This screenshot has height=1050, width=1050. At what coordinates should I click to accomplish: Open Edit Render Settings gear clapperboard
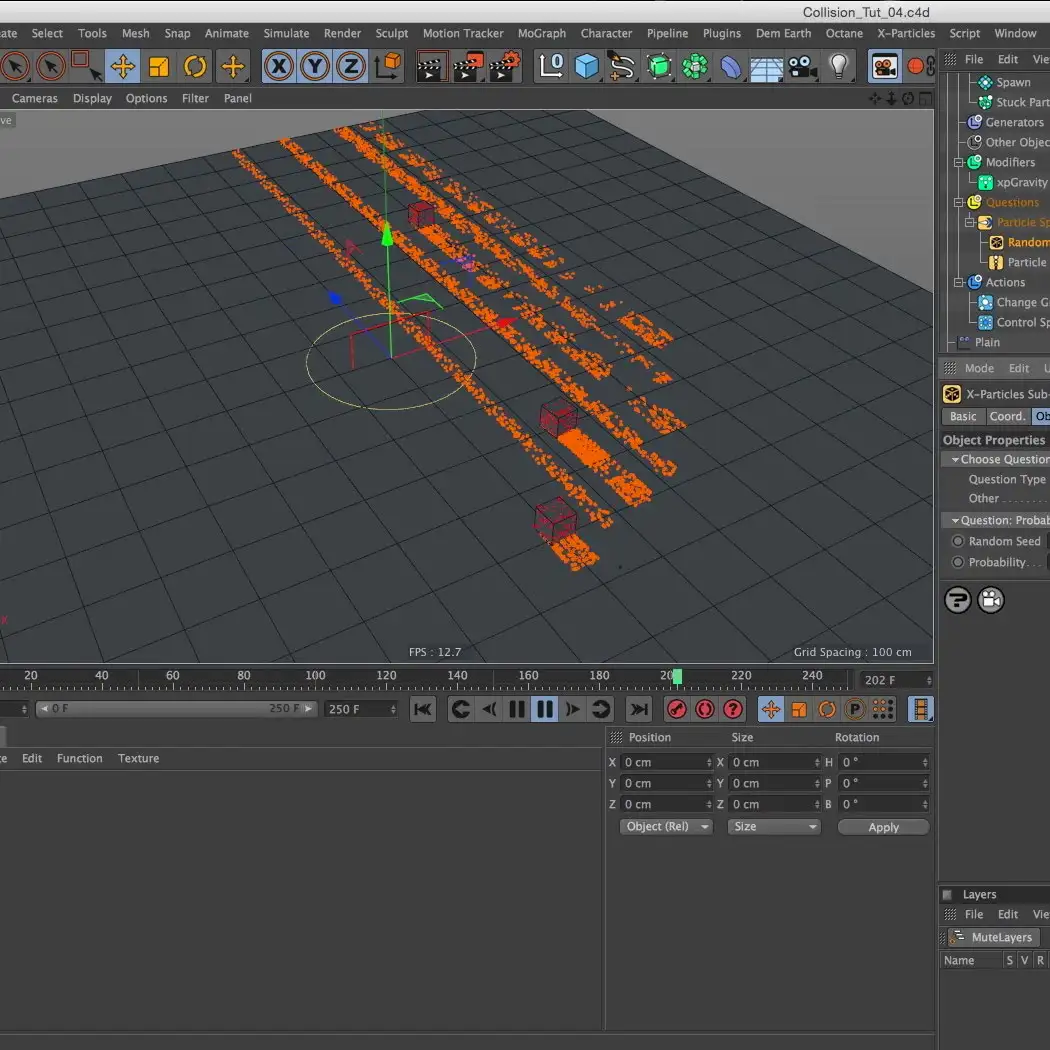[x=505, y=66]
